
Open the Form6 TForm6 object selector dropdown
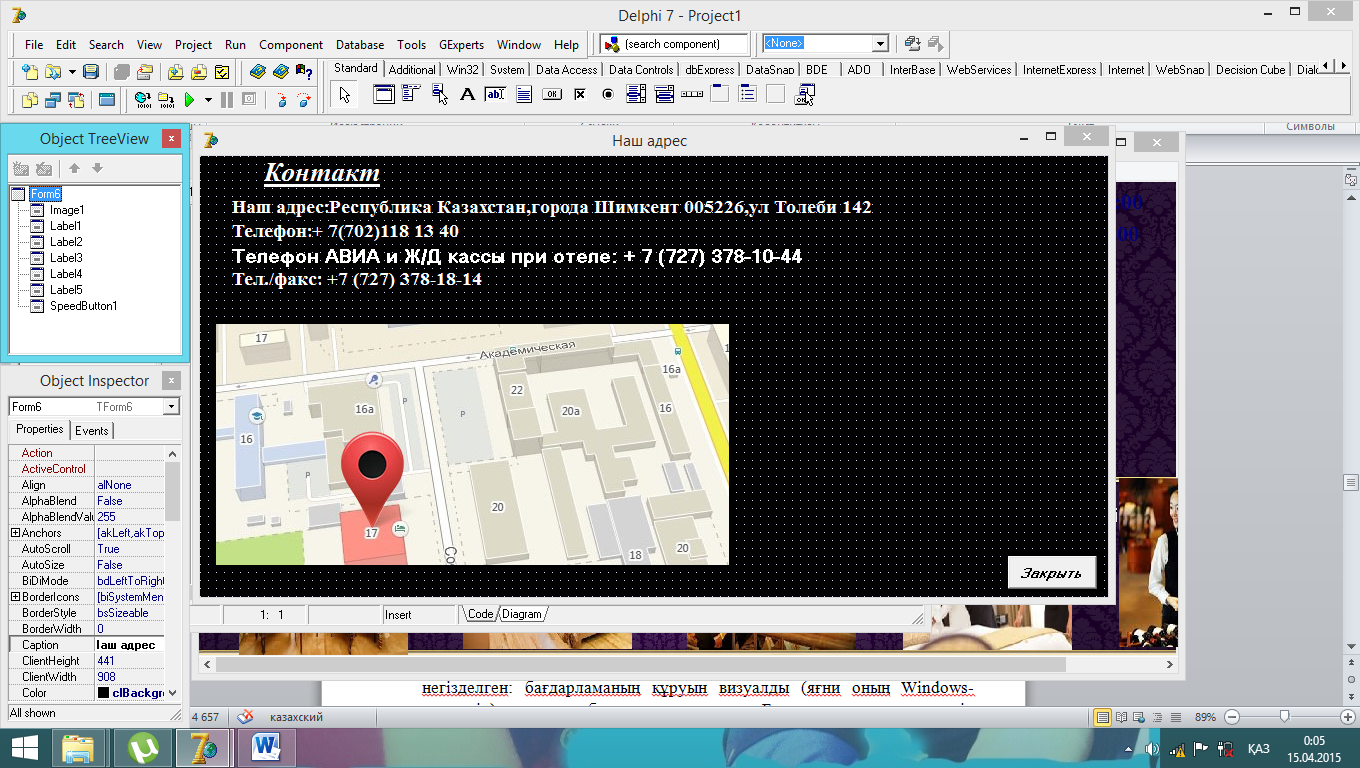coord(171,407)
